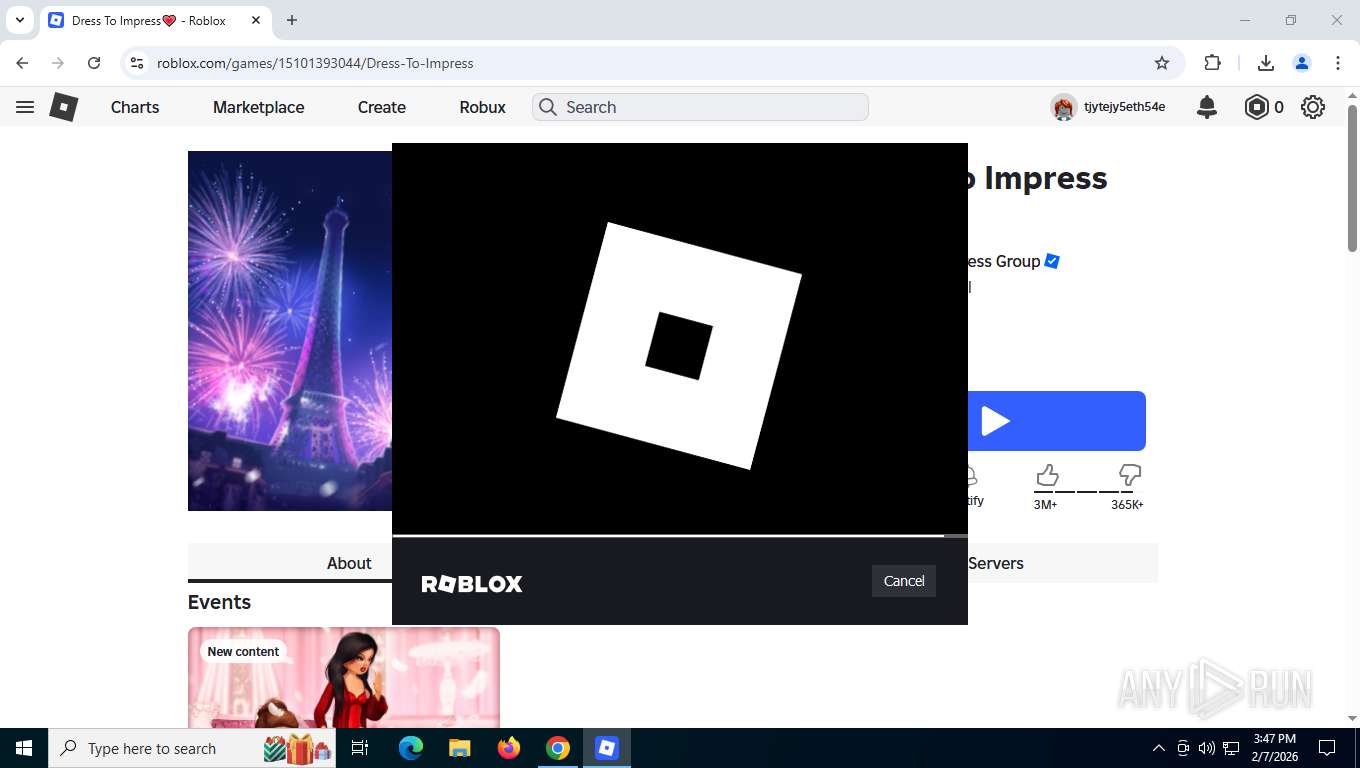Click the blue Play button
Screen dimensions: 1360x768
(1056, 421)
